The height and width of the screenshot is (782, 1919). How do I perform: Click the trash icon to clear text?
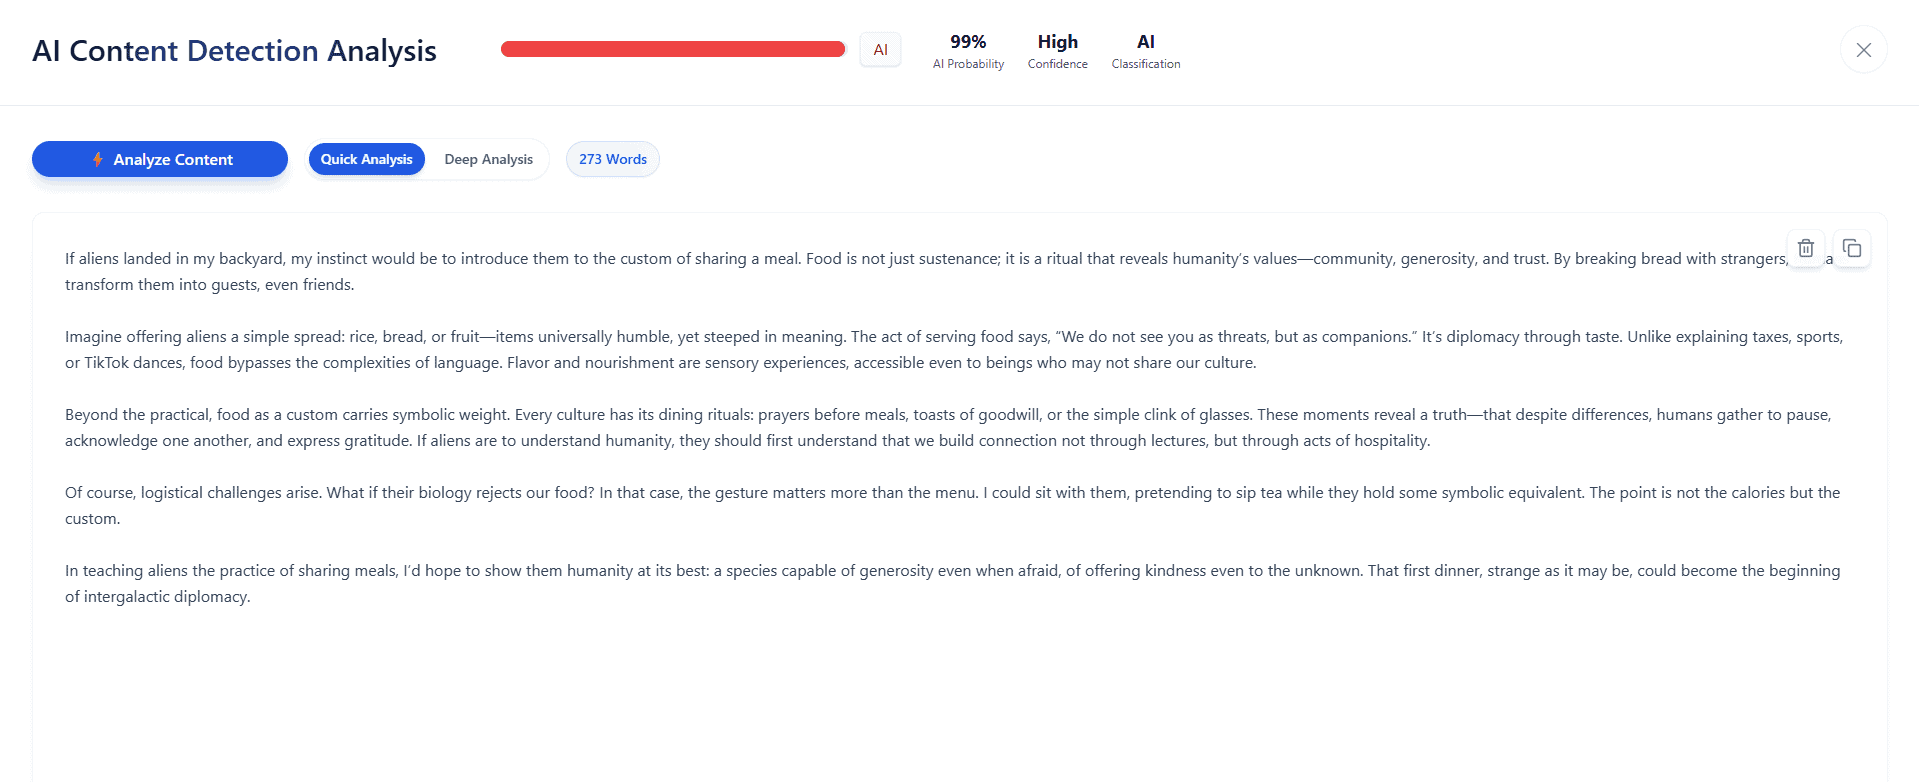pyautogui.click(x=1805, y=248)
